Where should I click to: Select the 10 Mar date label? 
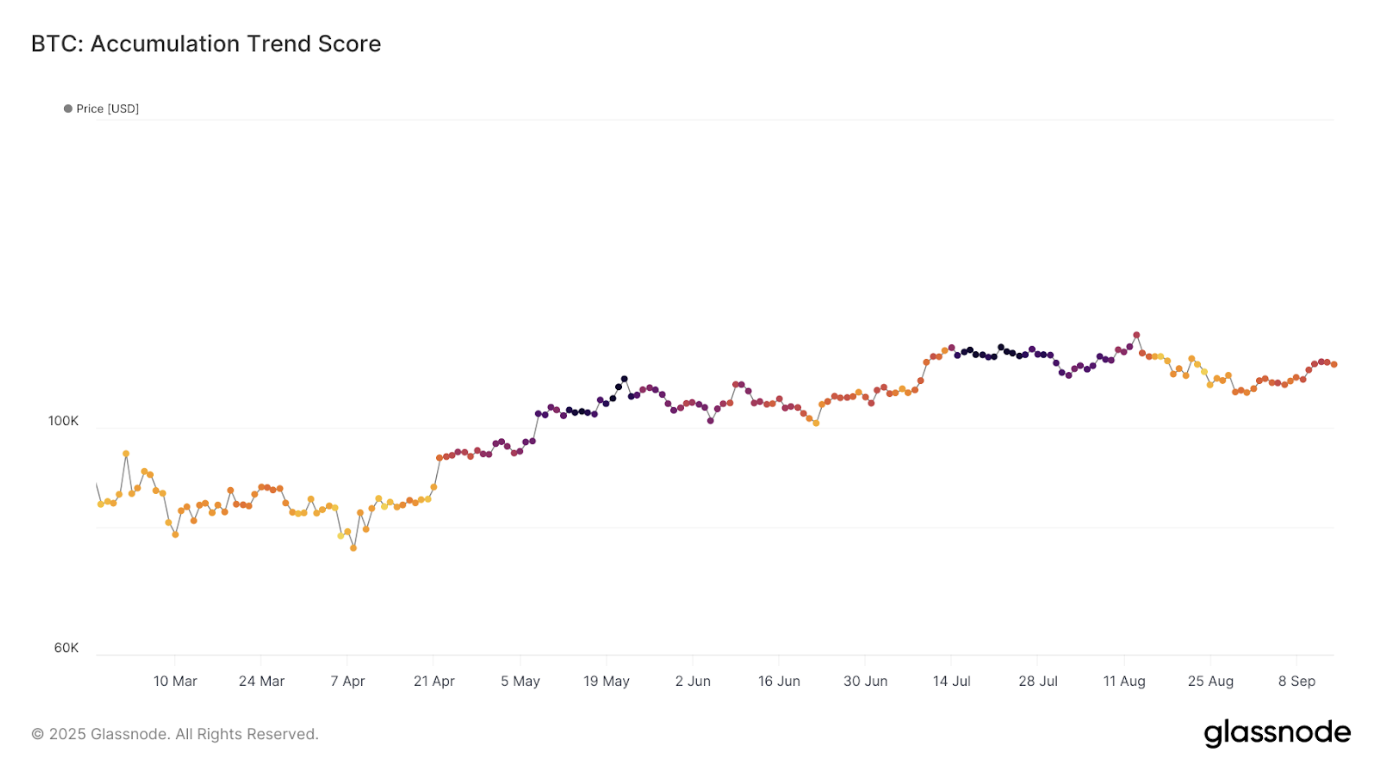[x=175, y=681]
